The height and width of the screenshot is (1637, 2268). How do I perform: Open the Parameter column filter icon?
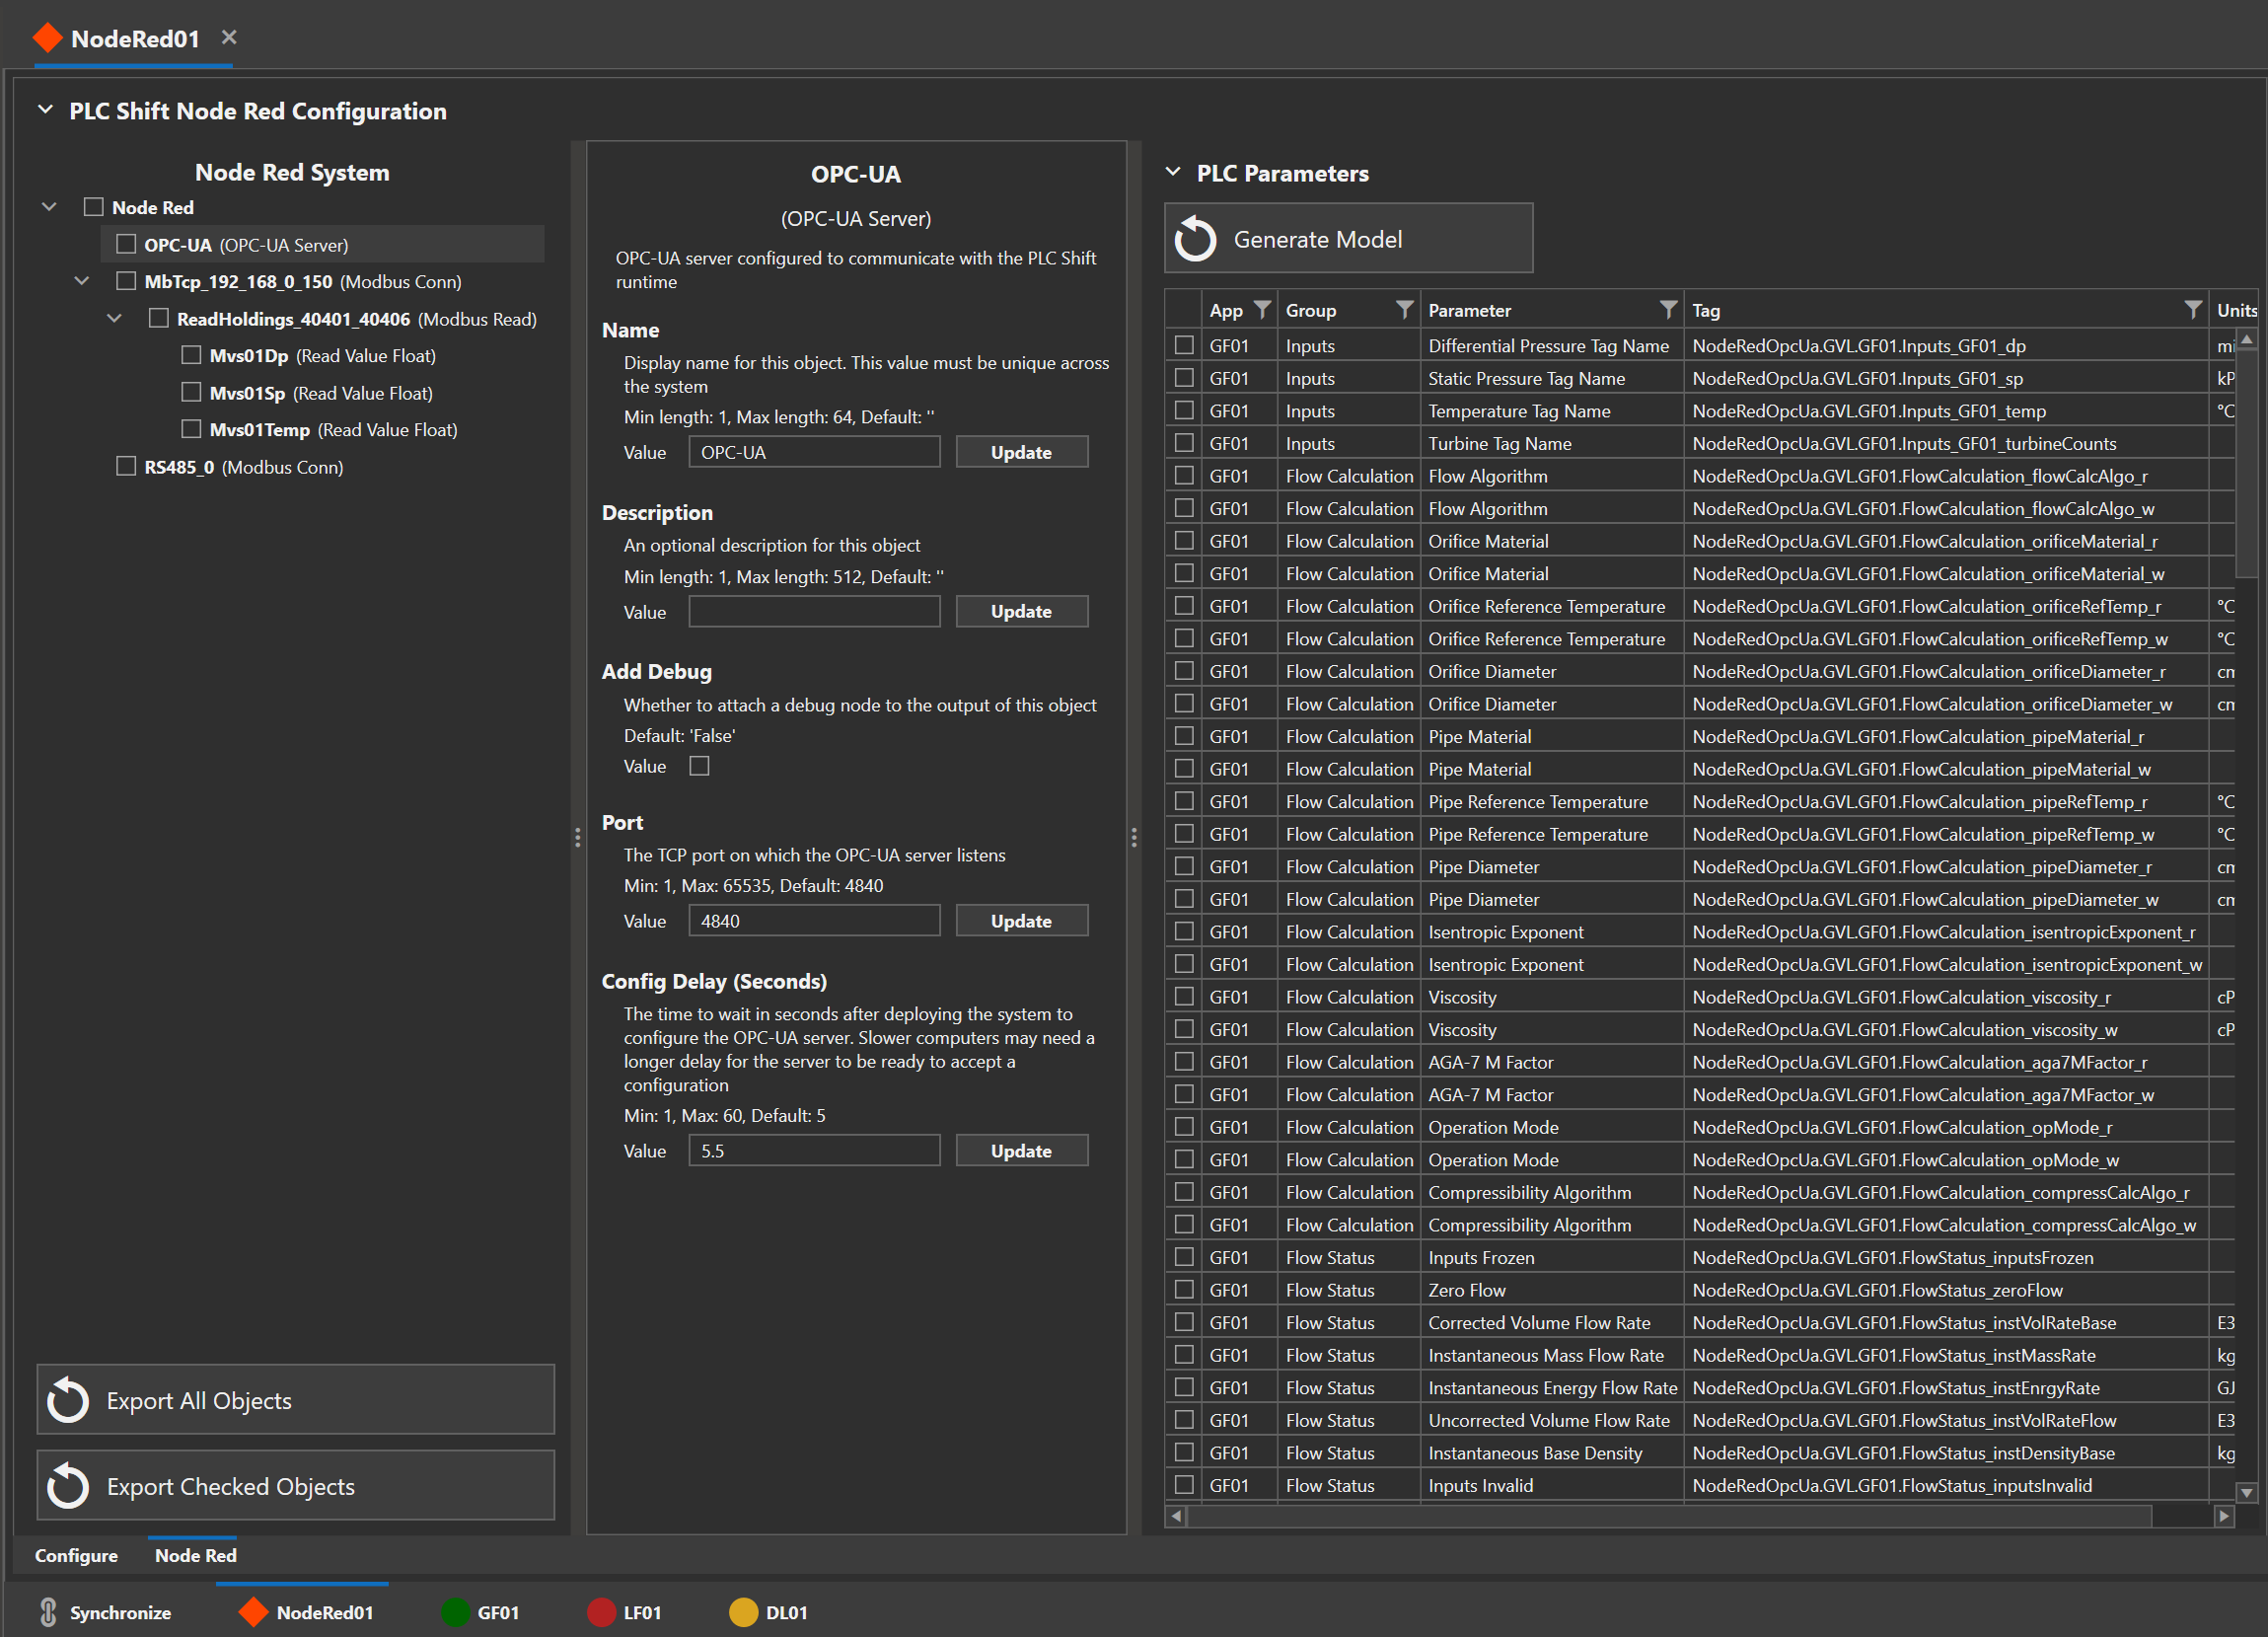[1667, 310]
